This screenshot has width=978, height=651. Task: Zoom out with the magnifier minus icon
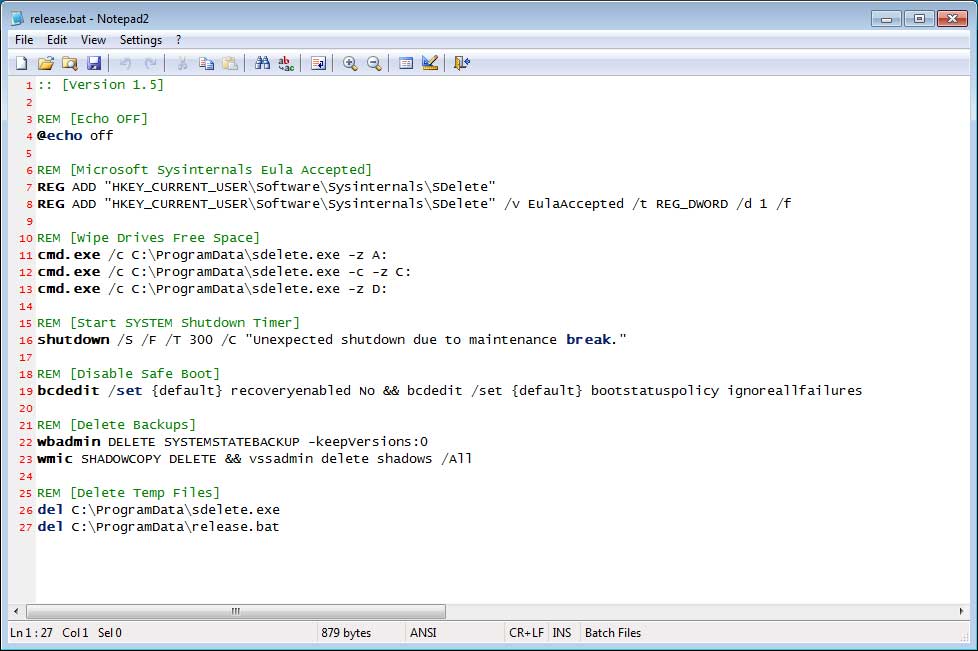coord(374,63)
